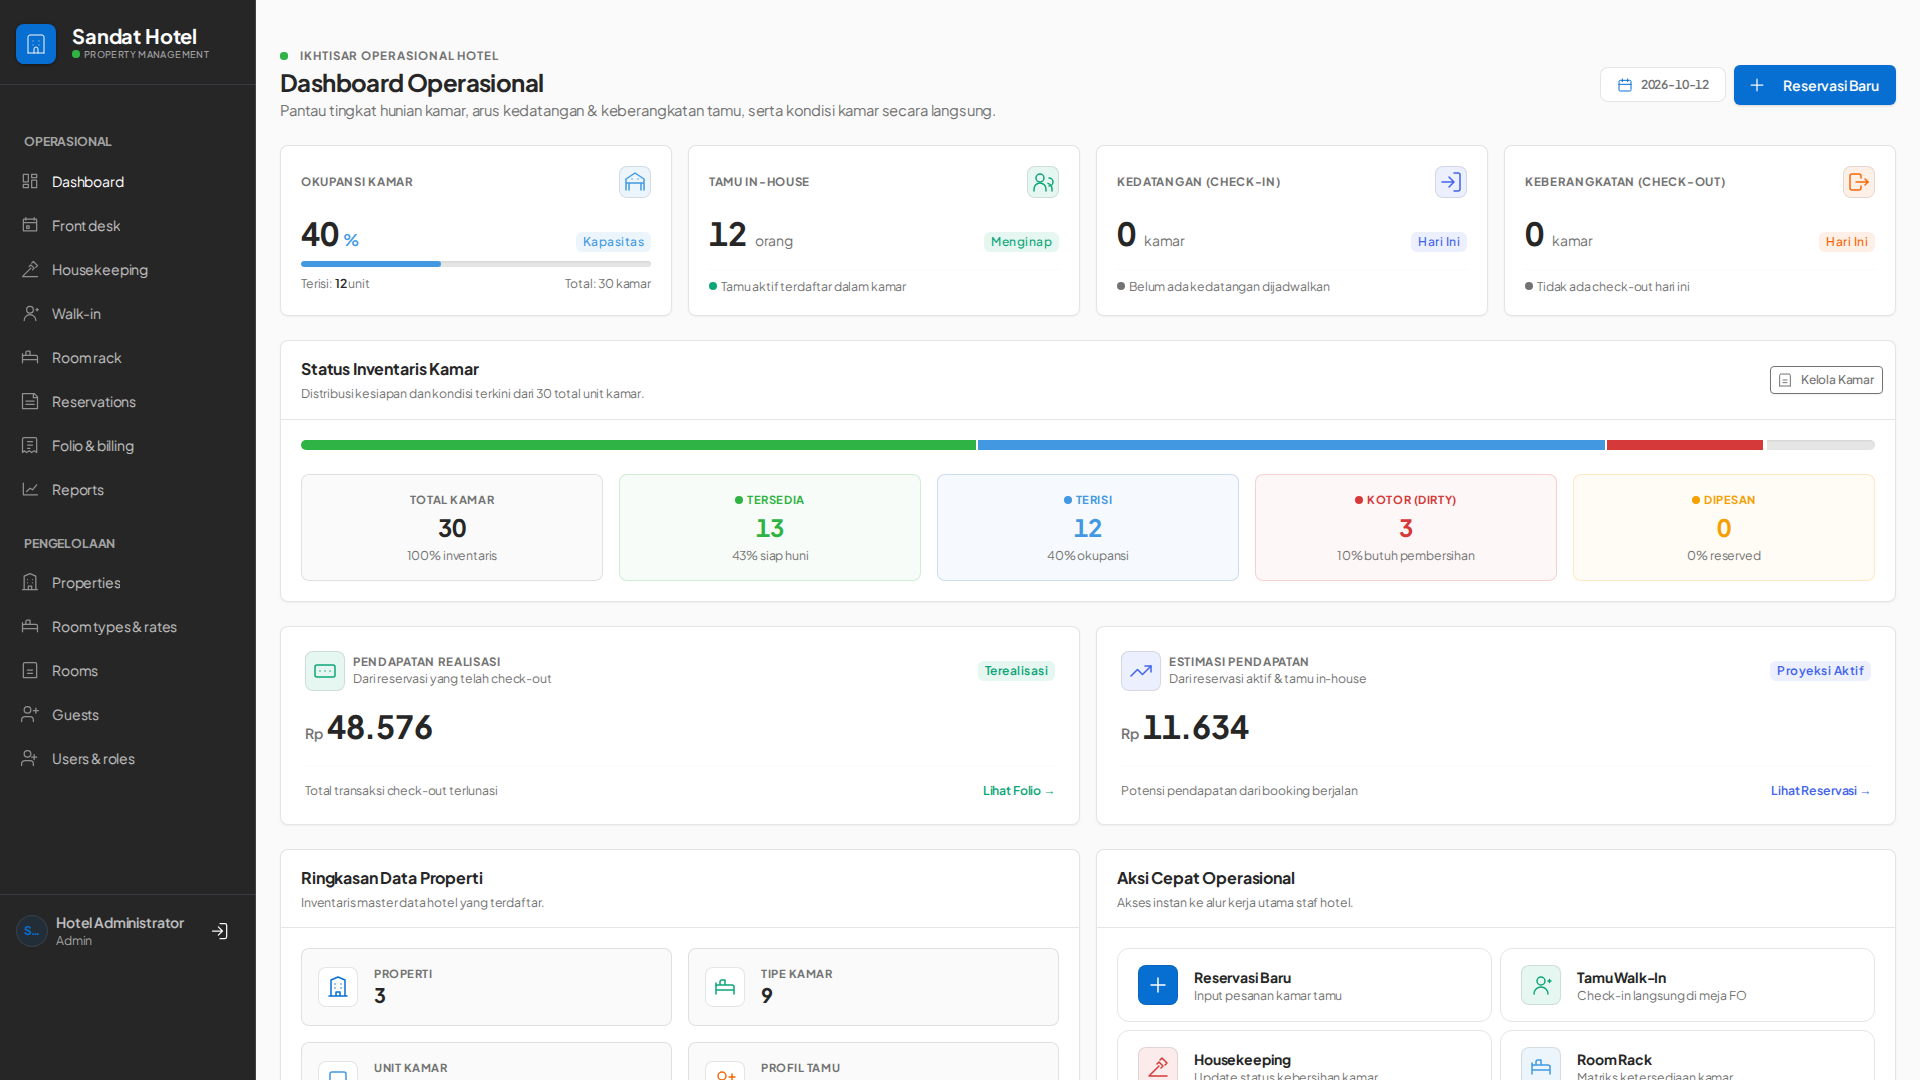Click the Estimasi Pendapatan trend icon

click(1141, 671)
